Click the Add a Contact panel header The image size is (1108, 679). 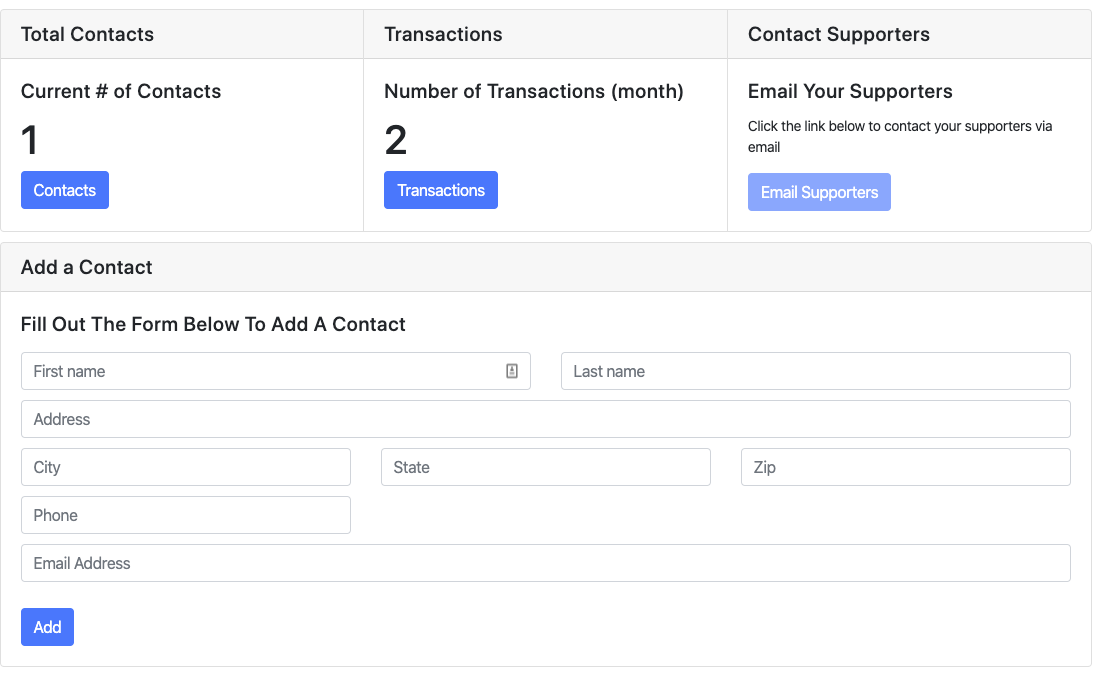click(x=87, y=267)
